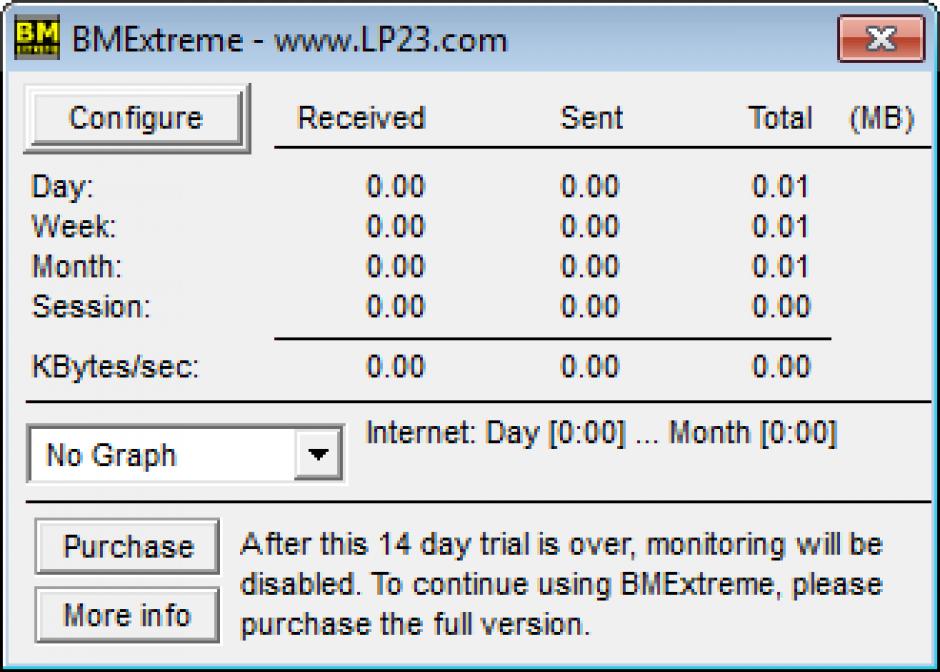Select the Session row label

pos(90,306)
